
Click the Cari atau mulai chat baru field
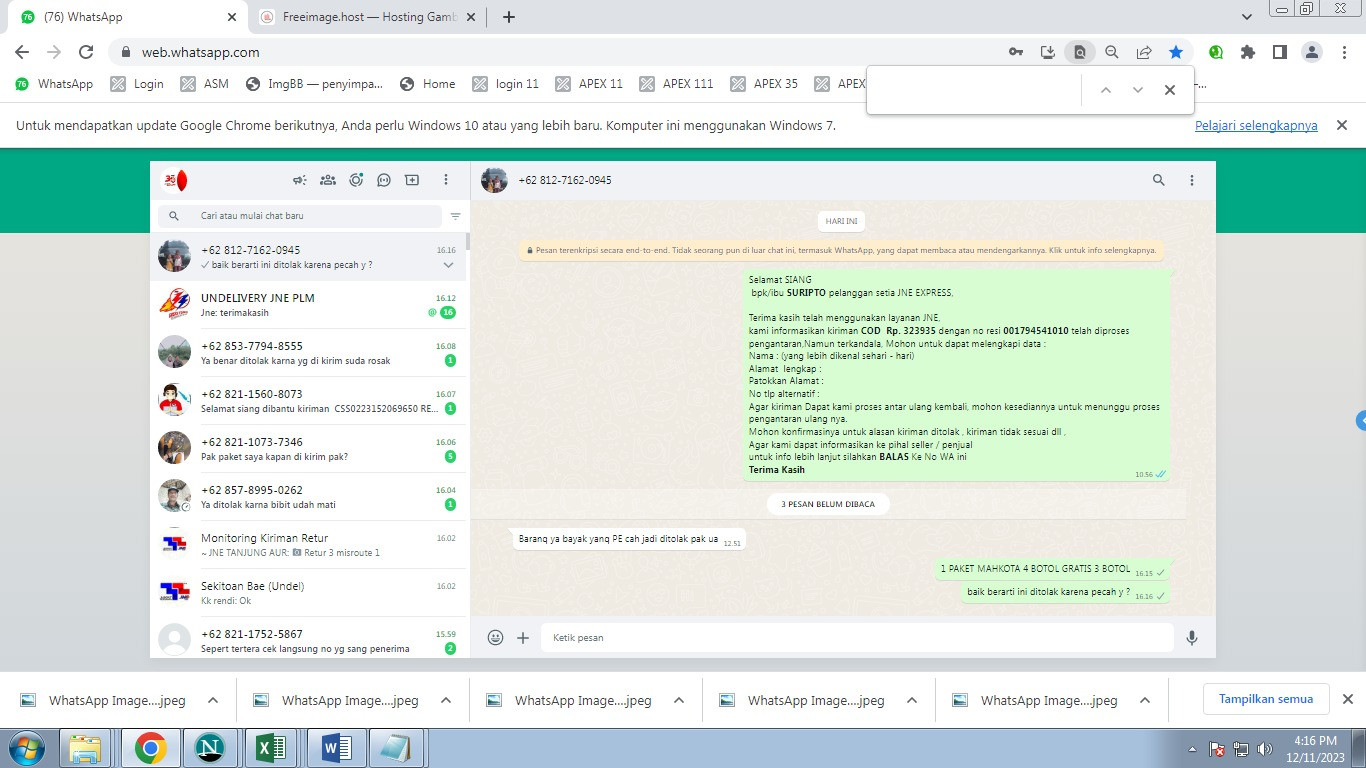(300, 216)
